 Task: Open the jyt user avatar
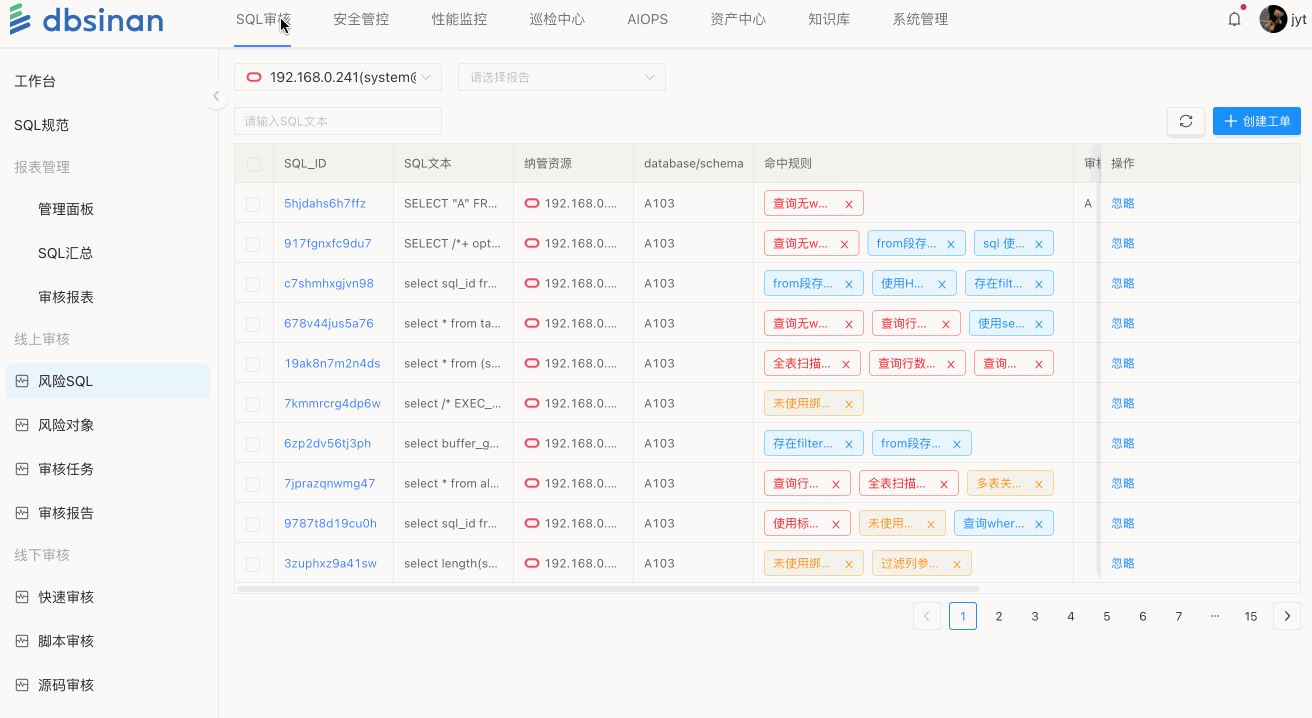1272,19
